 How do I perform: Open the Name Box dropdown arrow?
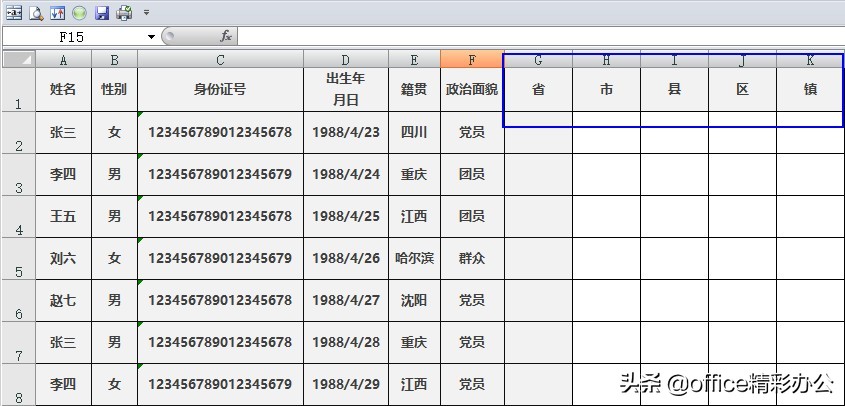pos(151,37)
